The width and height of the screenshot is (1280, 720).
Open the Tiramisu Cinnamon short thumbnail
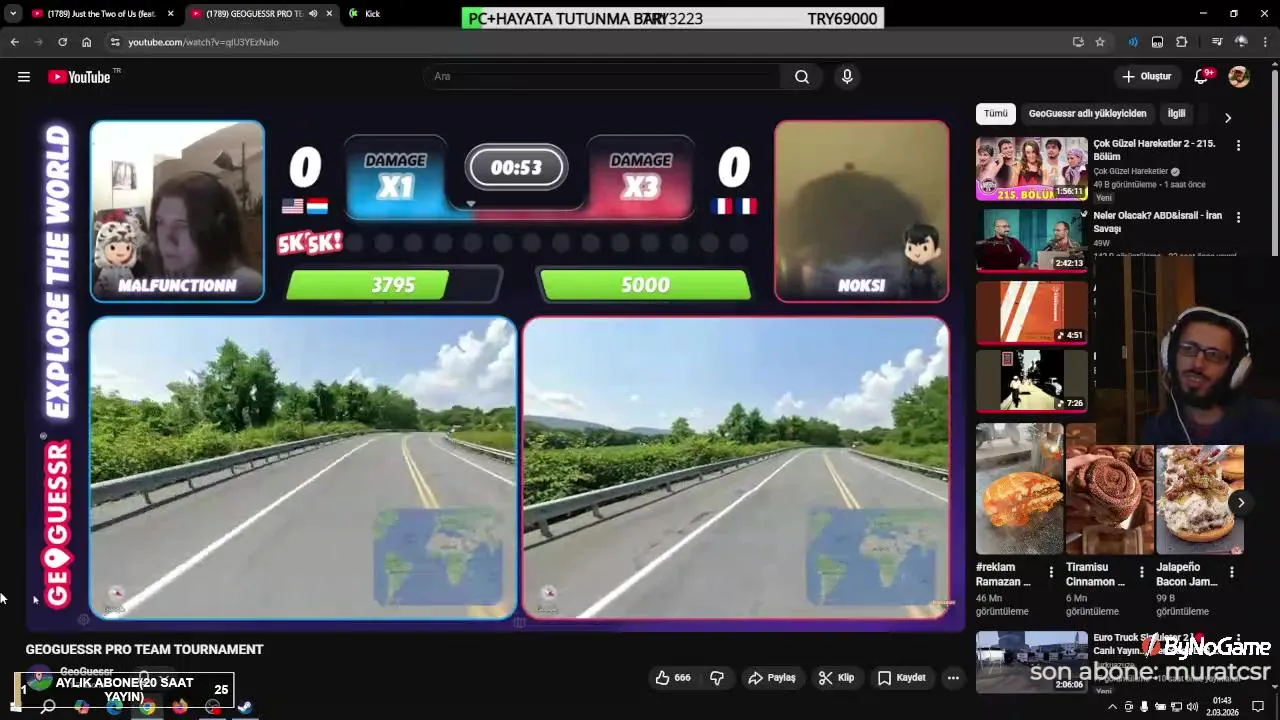pos(1109,488)
